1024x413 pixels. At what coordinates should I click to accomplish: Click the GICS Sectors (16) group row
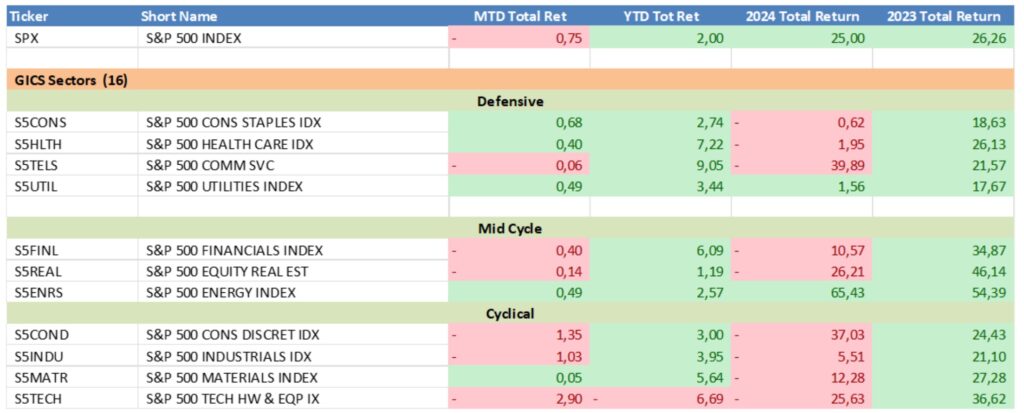[70, 79]
